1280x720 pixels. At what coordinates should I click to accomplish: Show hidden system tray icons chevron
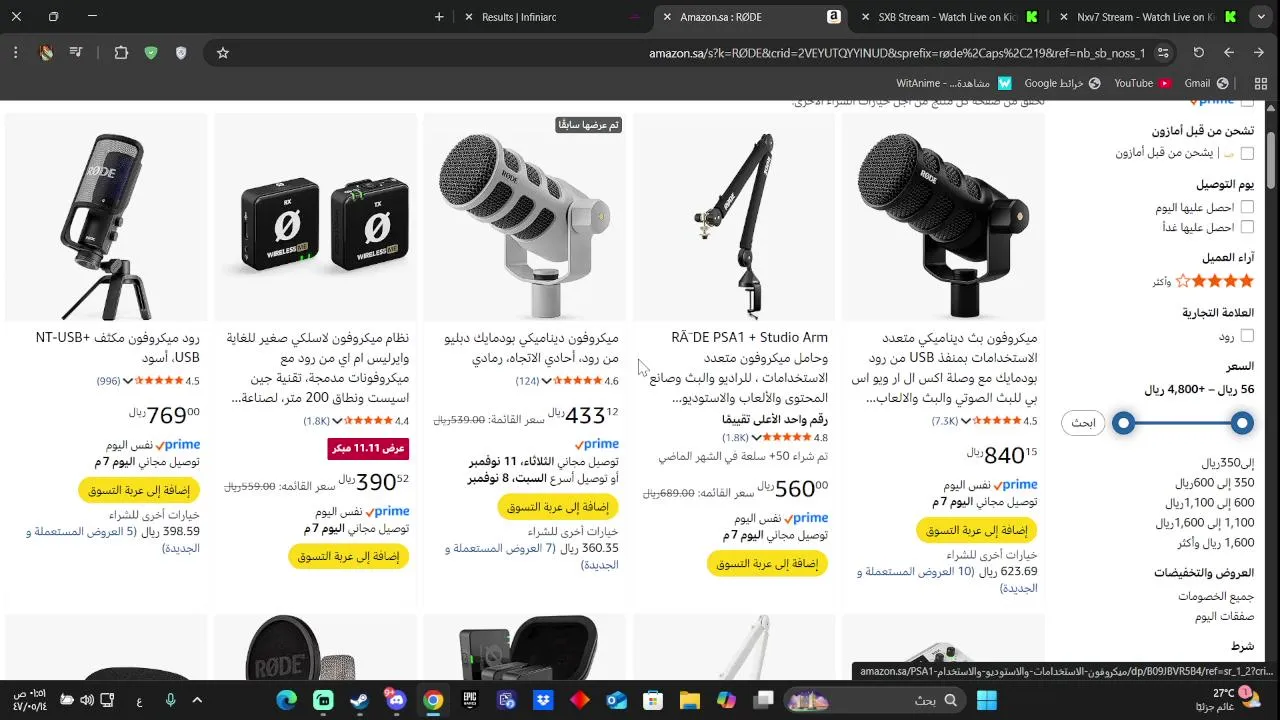197,700
